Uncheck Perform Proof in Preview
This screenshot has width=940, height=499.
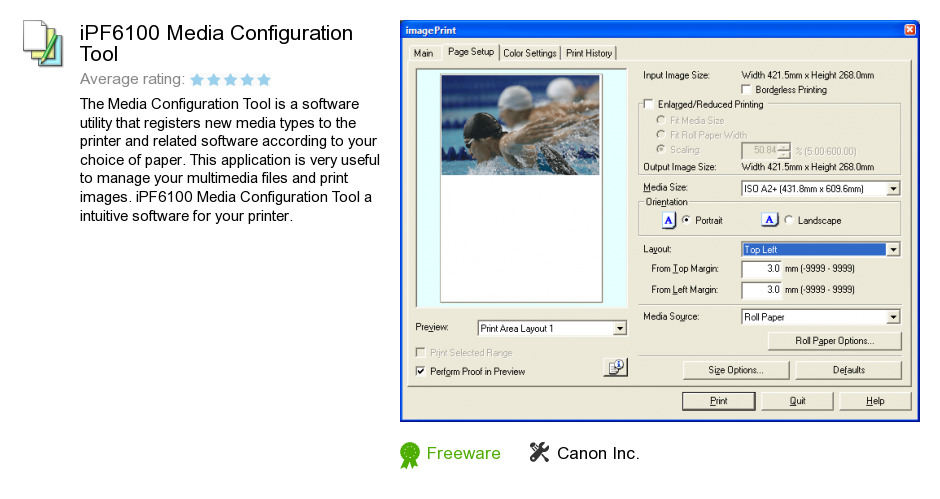tap(420, 371)
